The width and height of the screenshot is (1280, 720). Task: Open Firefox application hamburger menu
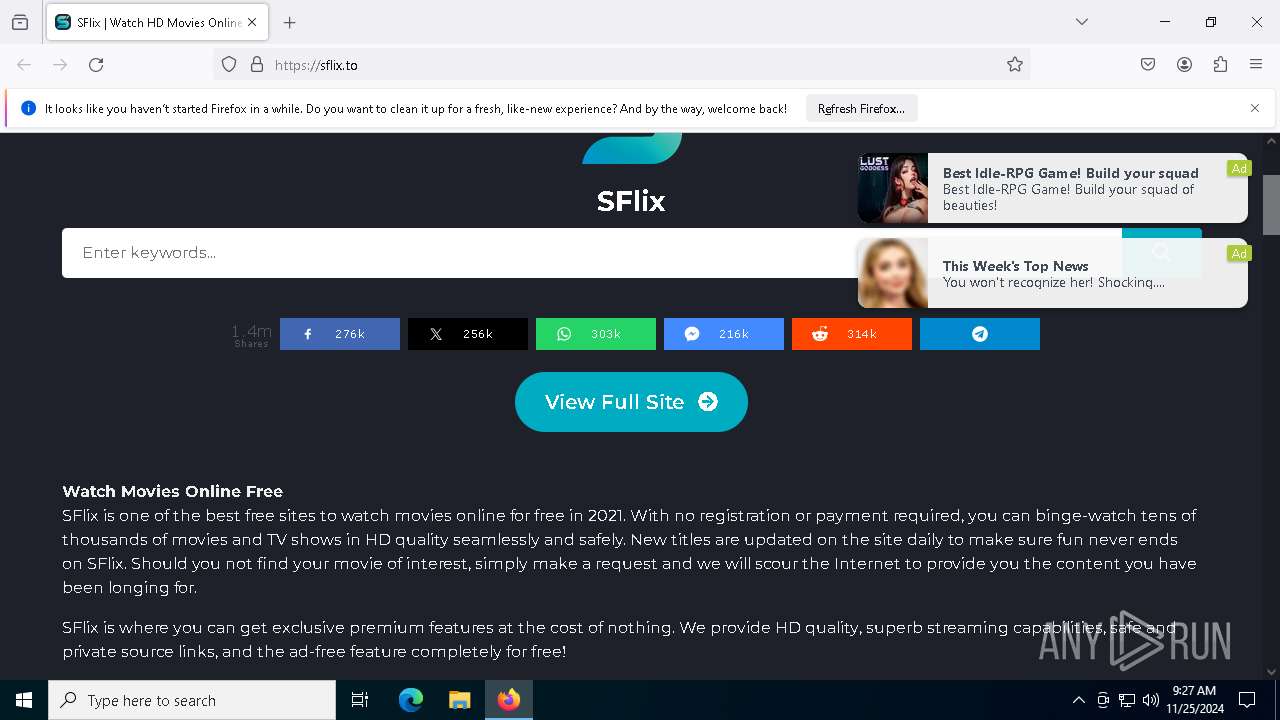pos(1256,64)
